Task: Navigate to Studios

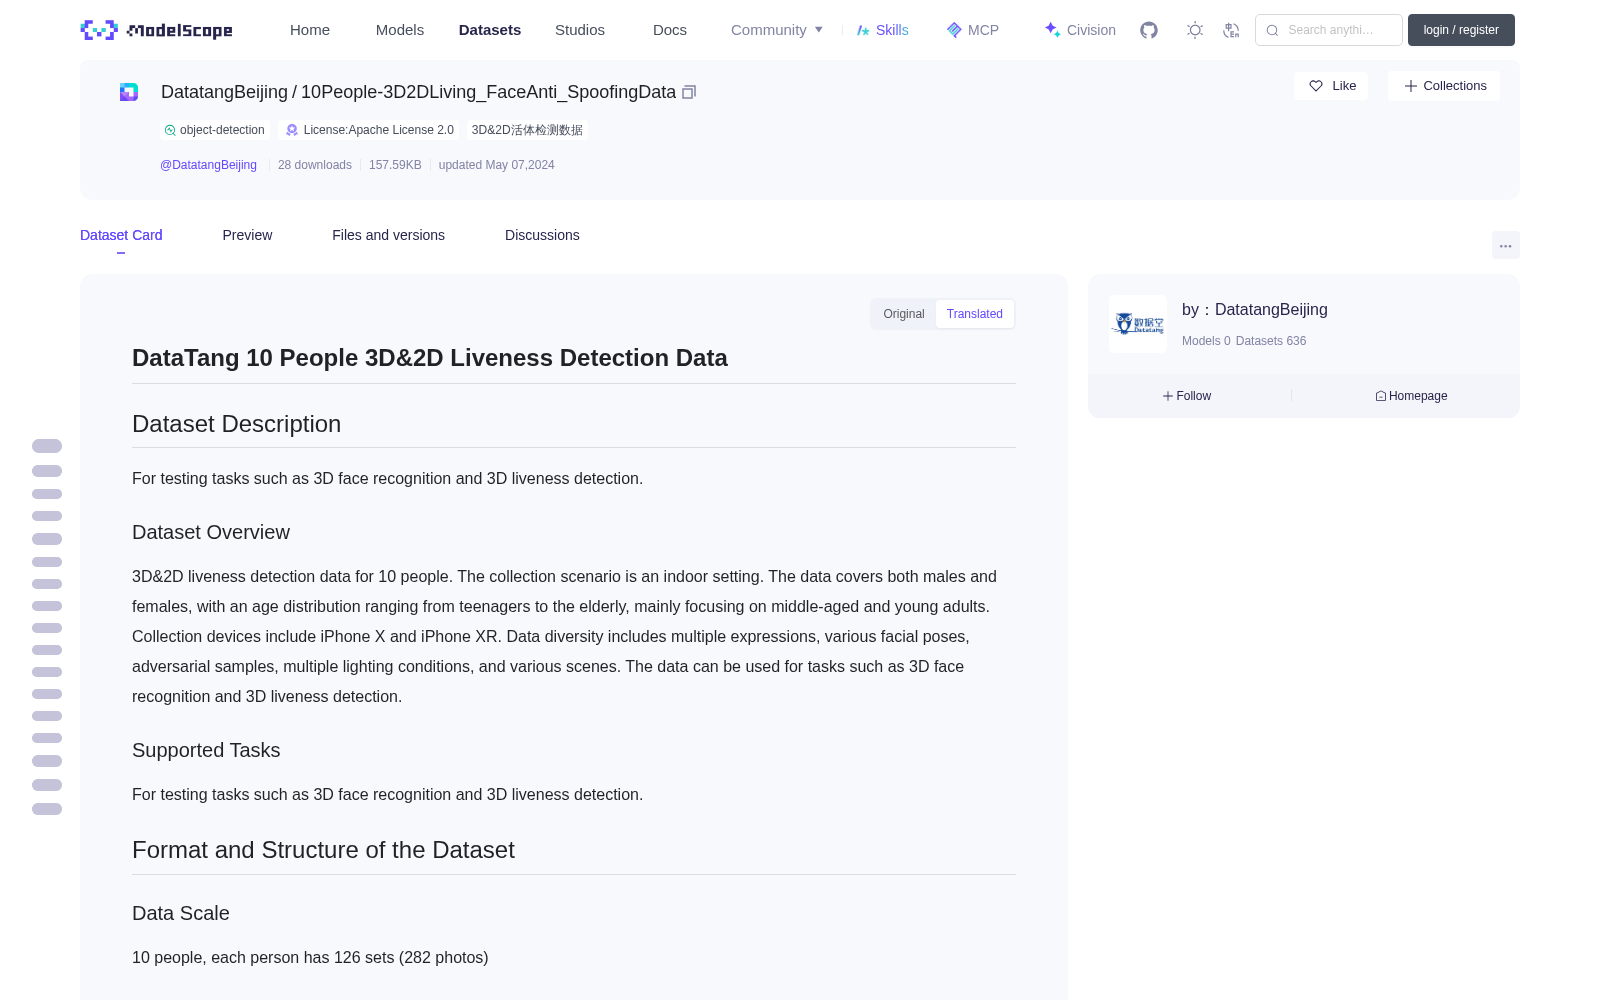Action: click(x=580, y=30)
